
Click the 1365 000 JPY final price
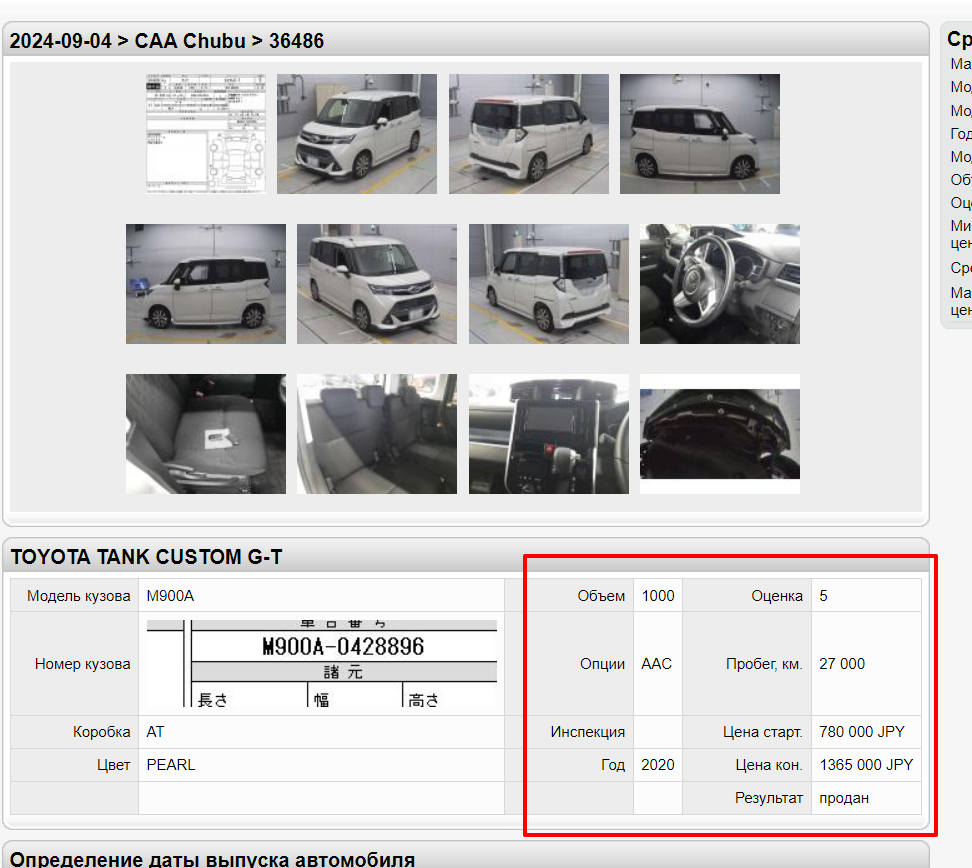866,765
